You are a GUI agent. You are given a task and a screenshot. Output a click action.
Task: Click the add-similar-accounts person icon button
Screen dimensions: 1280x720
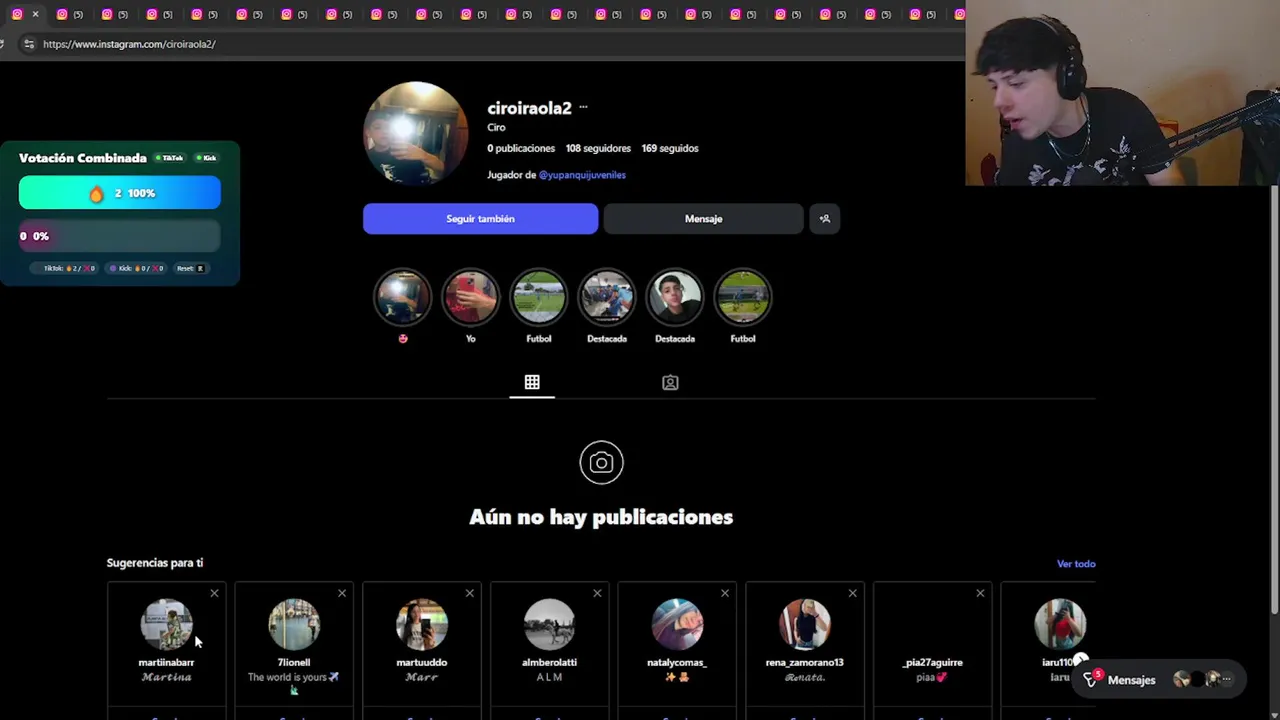pos(825,219)
